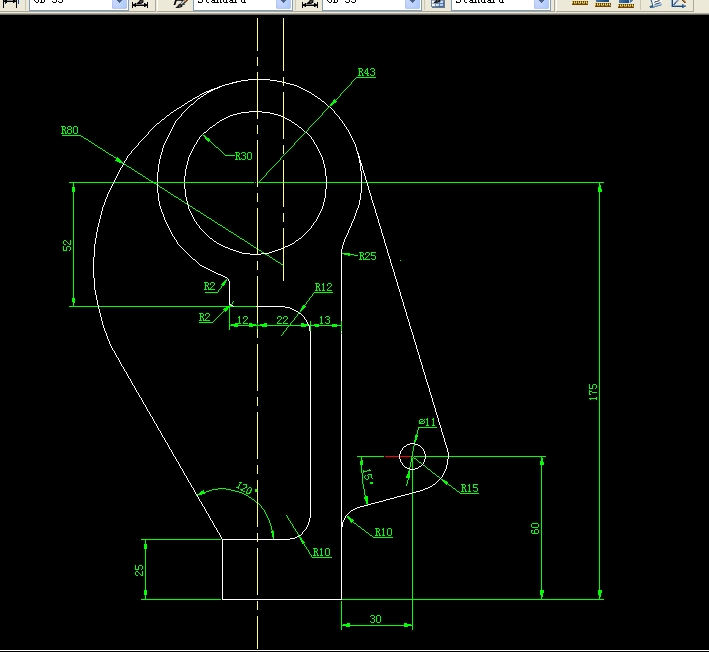The width and height of the screenshot is (709, 652).
Task: Open the GB-35 dropdown between the two Standard dropdowns
Action: [371, 3]
